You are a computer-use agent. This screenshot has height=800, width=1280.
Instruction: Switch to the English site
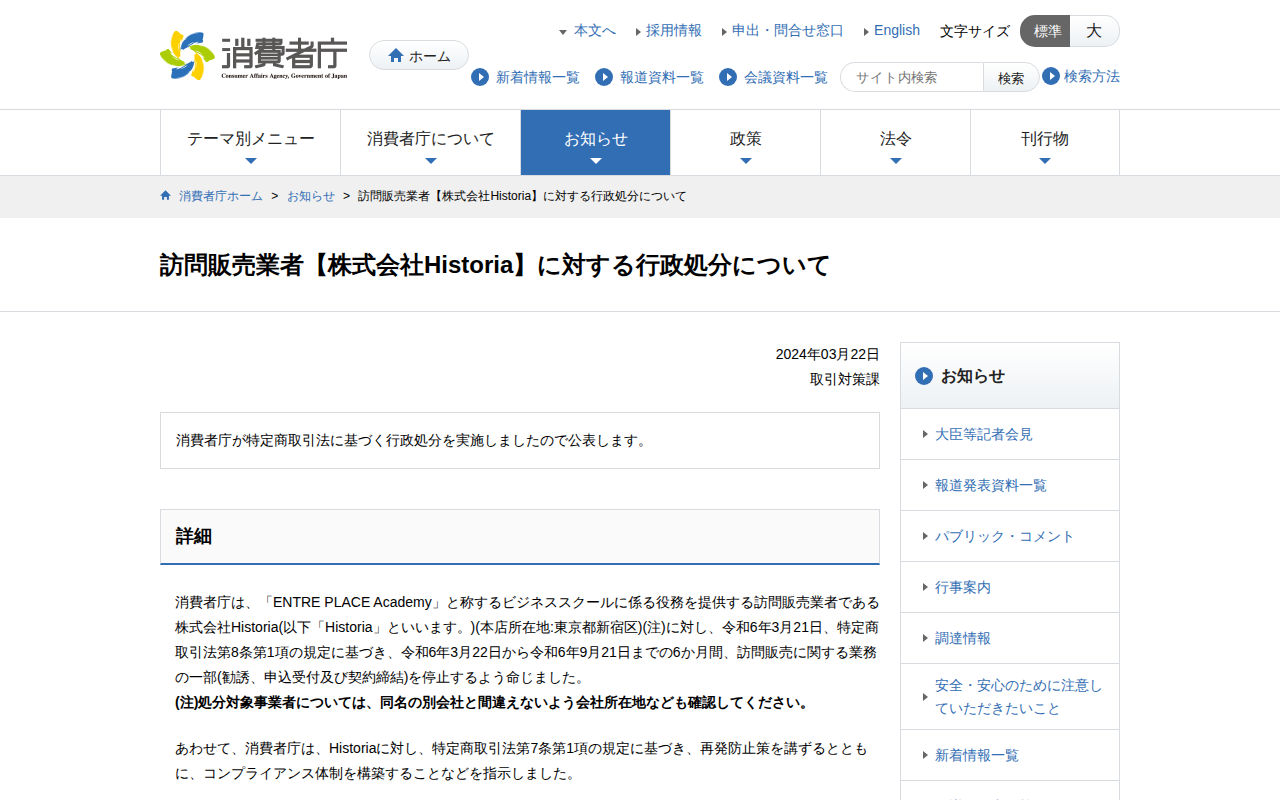point(897,30)
